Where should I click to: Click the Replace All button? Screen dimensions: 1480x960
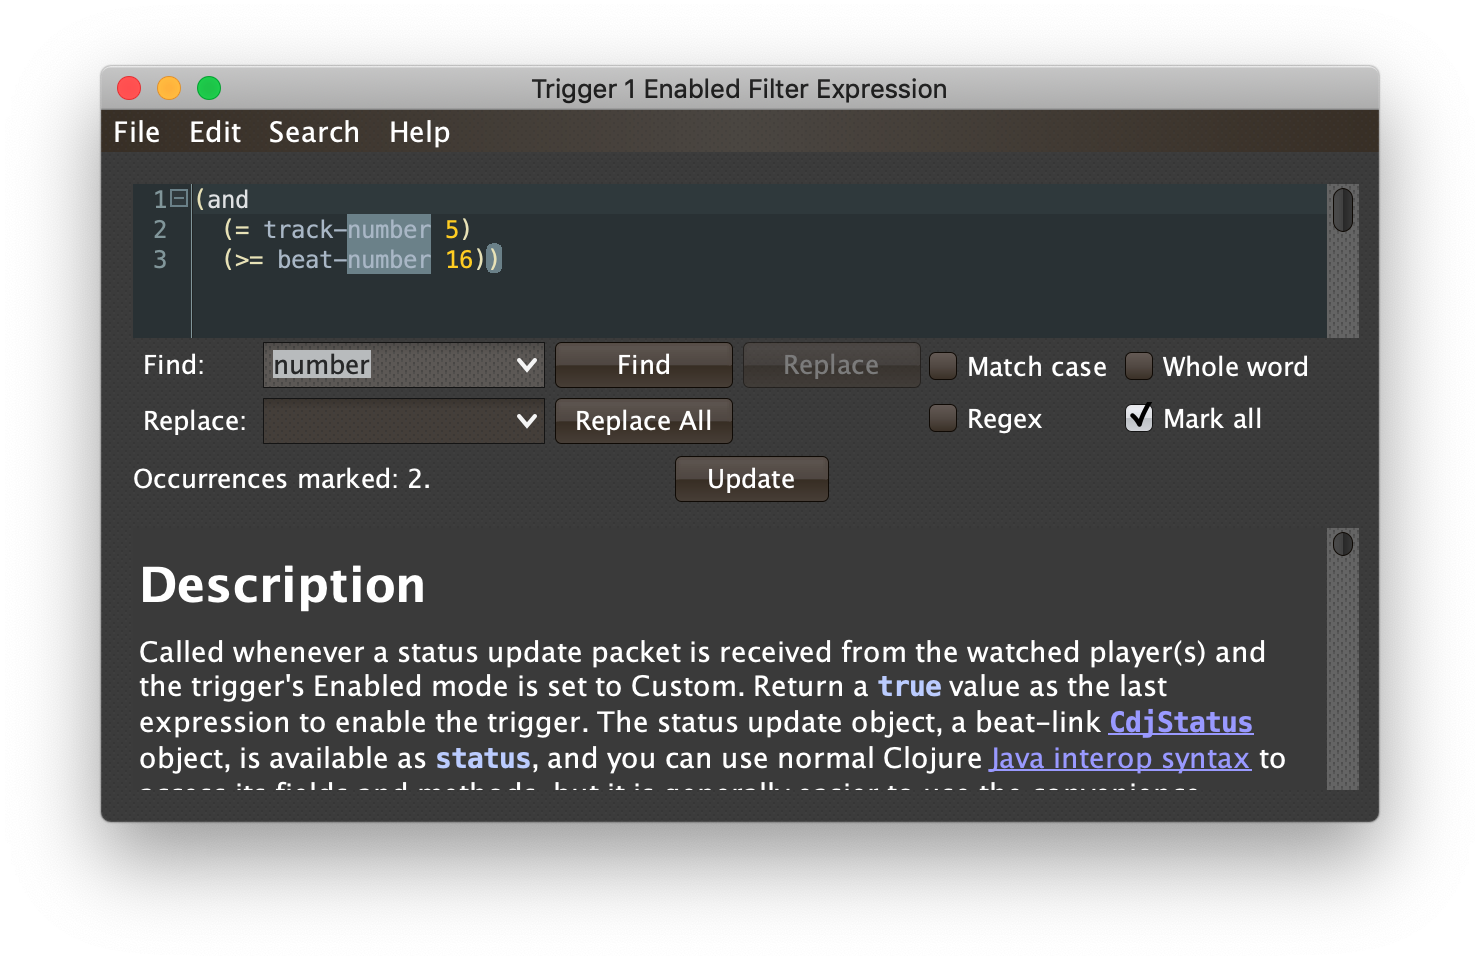pos(644,421)
